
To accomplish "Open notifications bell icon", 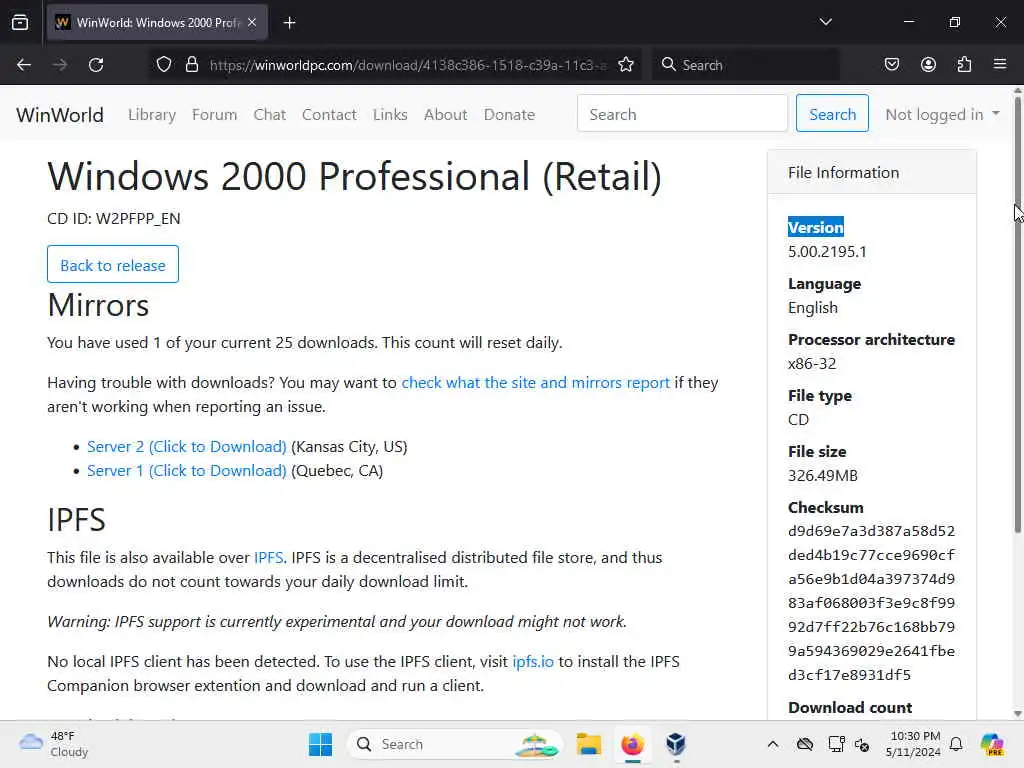I will [956, 744].
